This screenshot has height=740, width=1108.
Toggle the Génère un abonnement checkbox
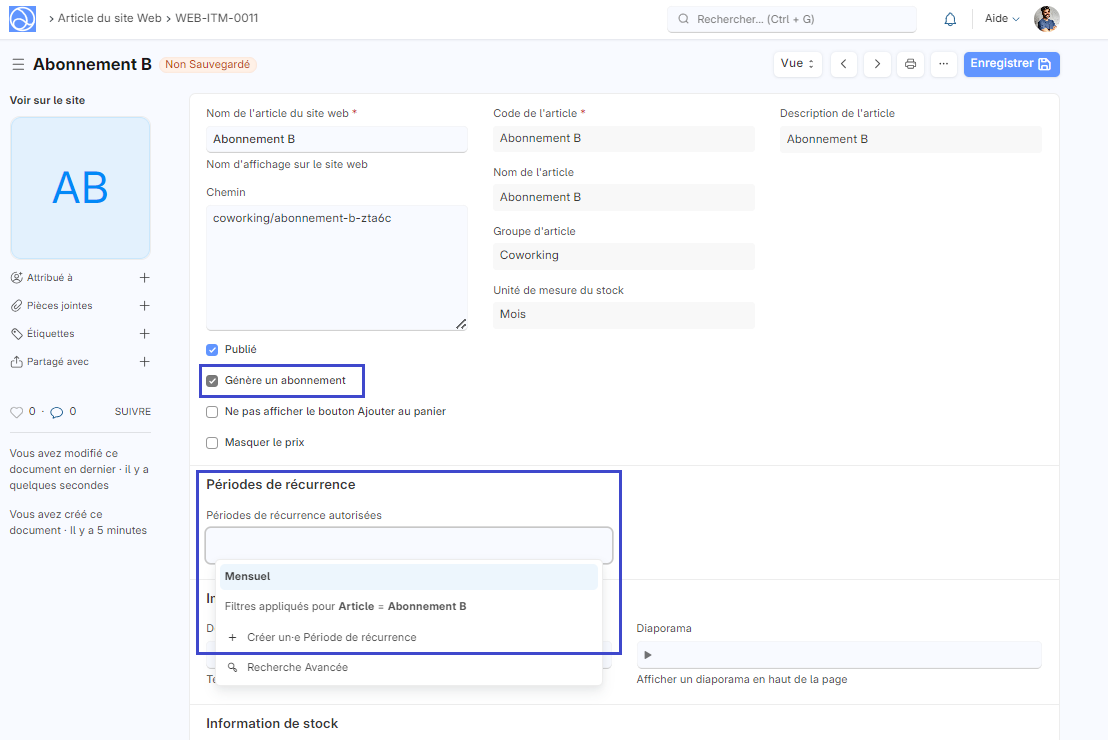pyautogui.click(x=212, y=381)
